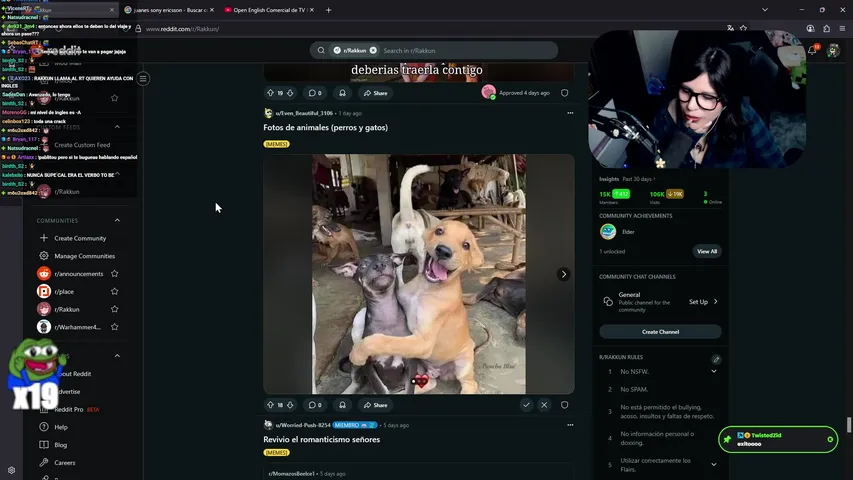The image size is (853, 480).
Task: Set Up the General chat channel
Action: click(x=703, y=301)
